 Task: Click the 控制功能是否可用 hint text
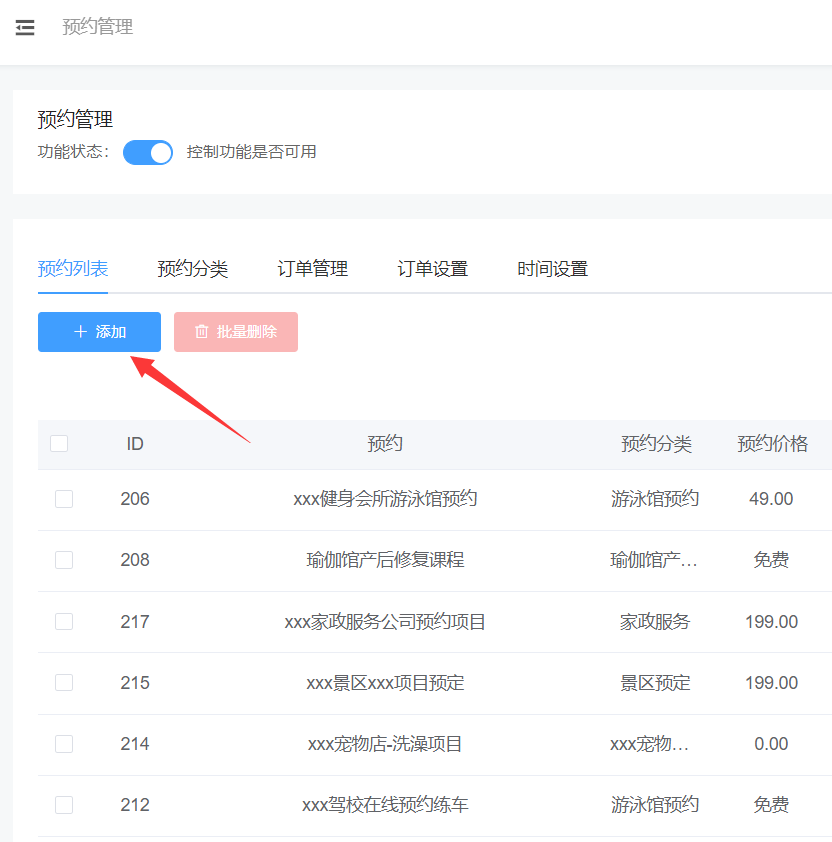pos(251,152)
